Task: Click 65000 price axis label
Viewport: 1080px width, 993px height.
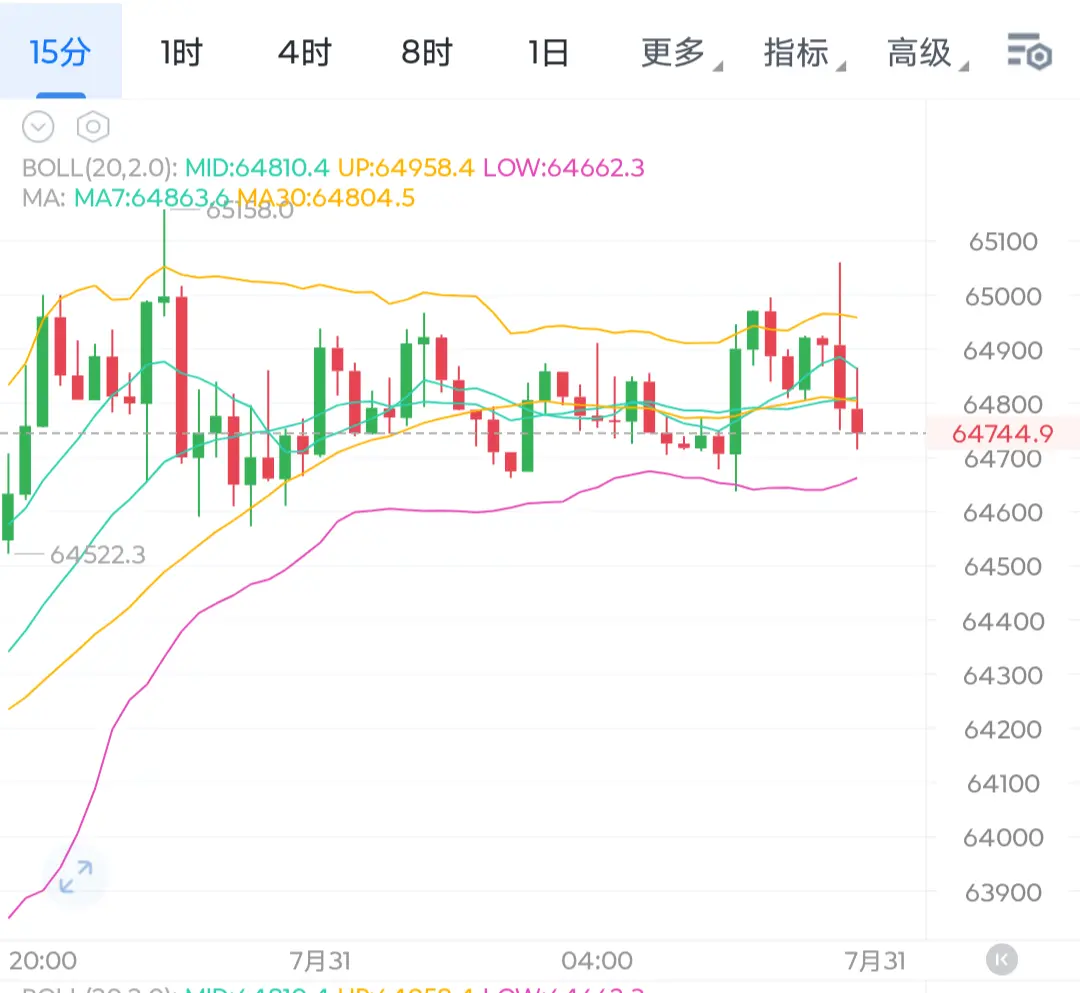Action: [x=1002, y=297]
